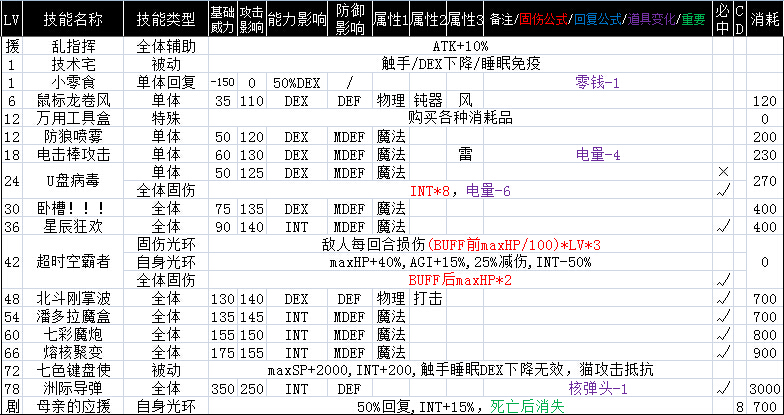Click the purple 零钱-1 note
This screenshot has width=784, height=415.
click(x=598, y=83)
